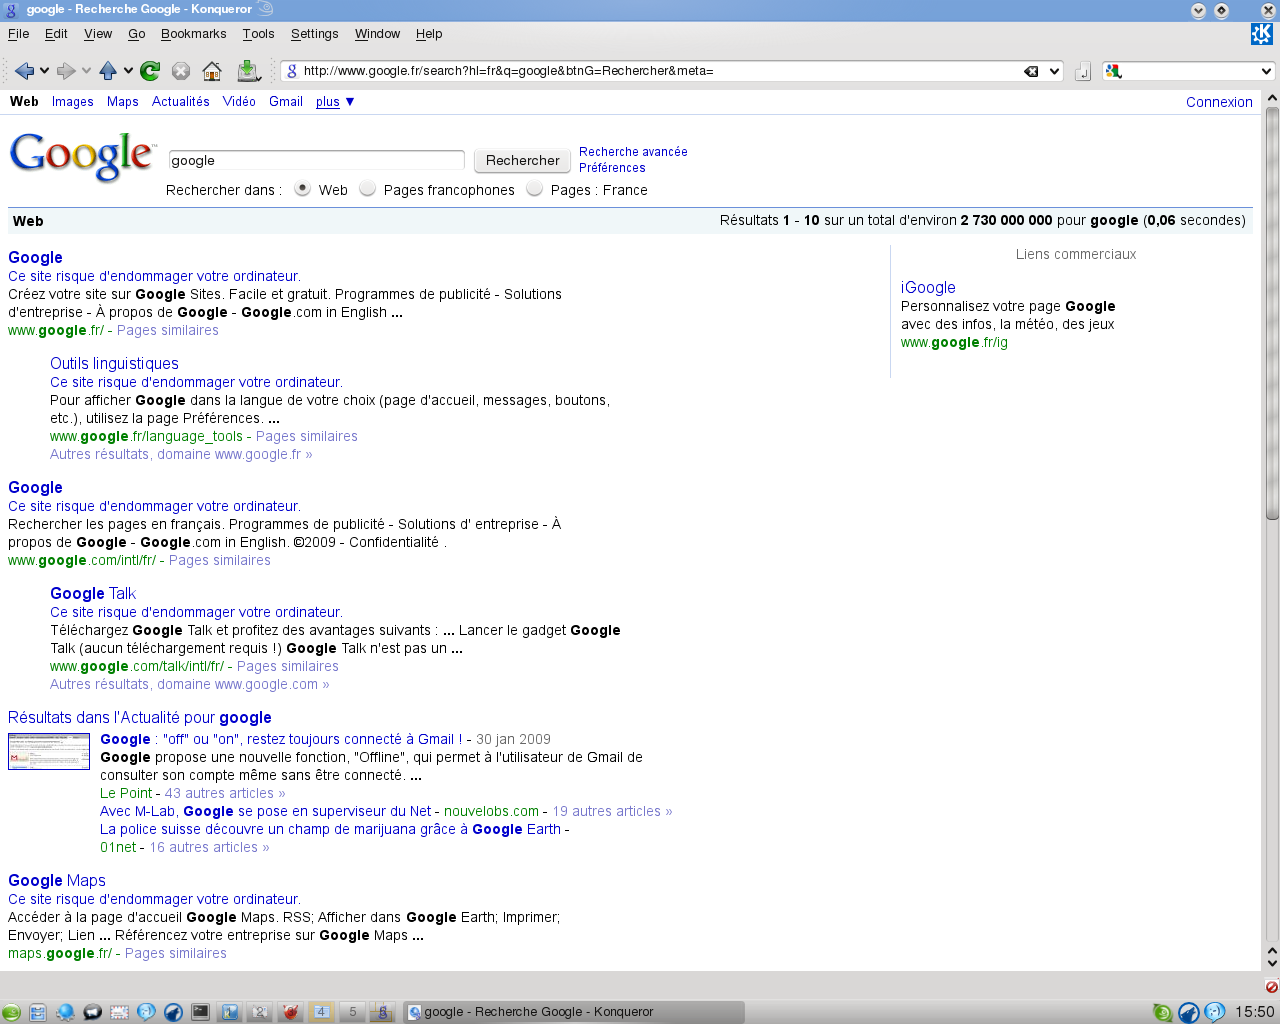Clear the location bar with the eraser icon
This screenshot has width=1280, height=1024.
coord(1031,71)
